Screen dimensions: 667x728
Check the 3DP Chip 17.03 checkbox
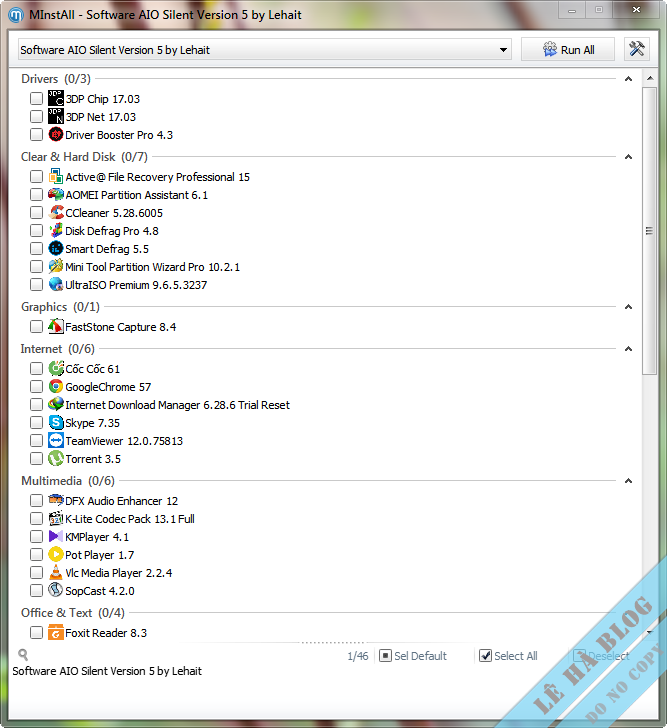pyautogui.click(x=36, y=98)
